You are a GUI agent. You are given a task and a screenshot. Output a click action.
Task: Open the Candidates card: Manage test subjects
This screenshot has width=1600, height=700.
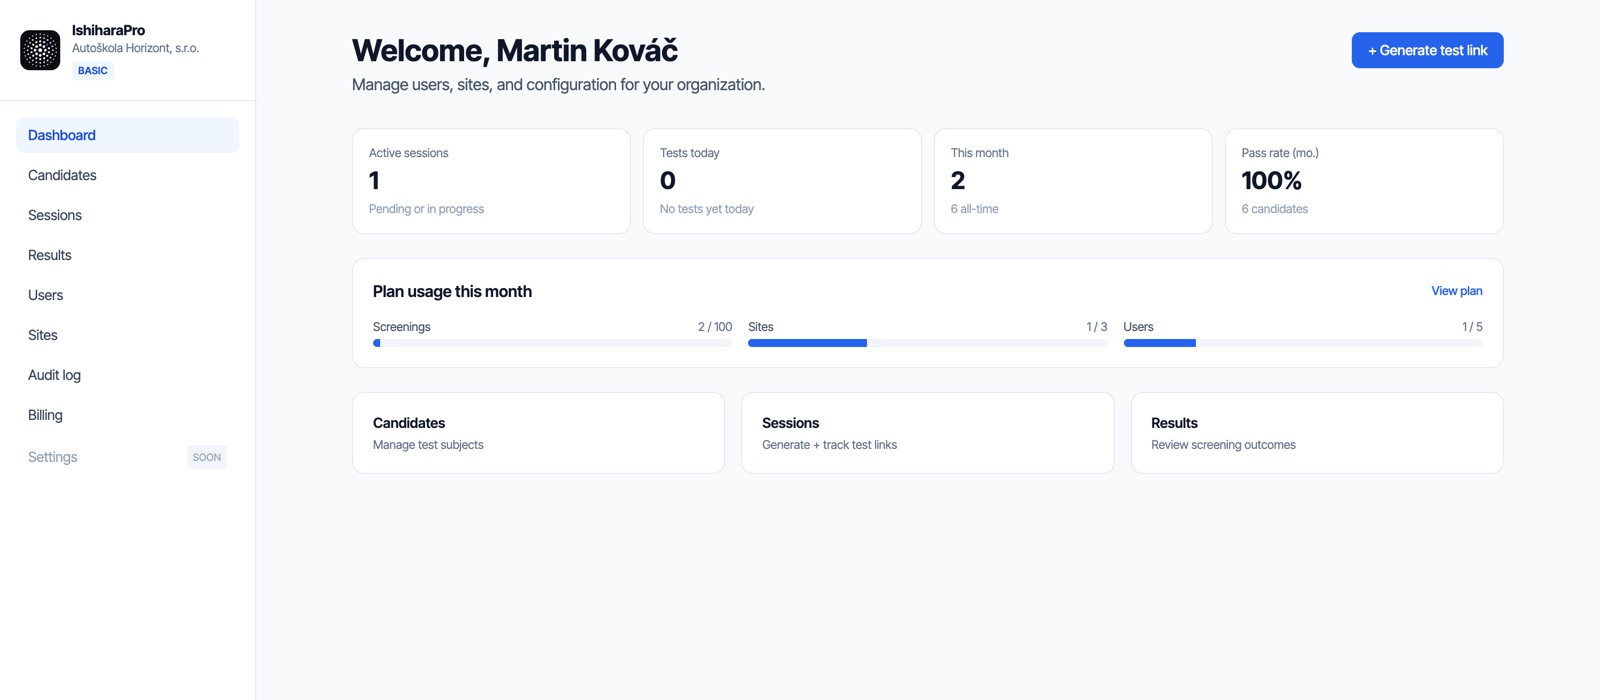coord(538,433)
